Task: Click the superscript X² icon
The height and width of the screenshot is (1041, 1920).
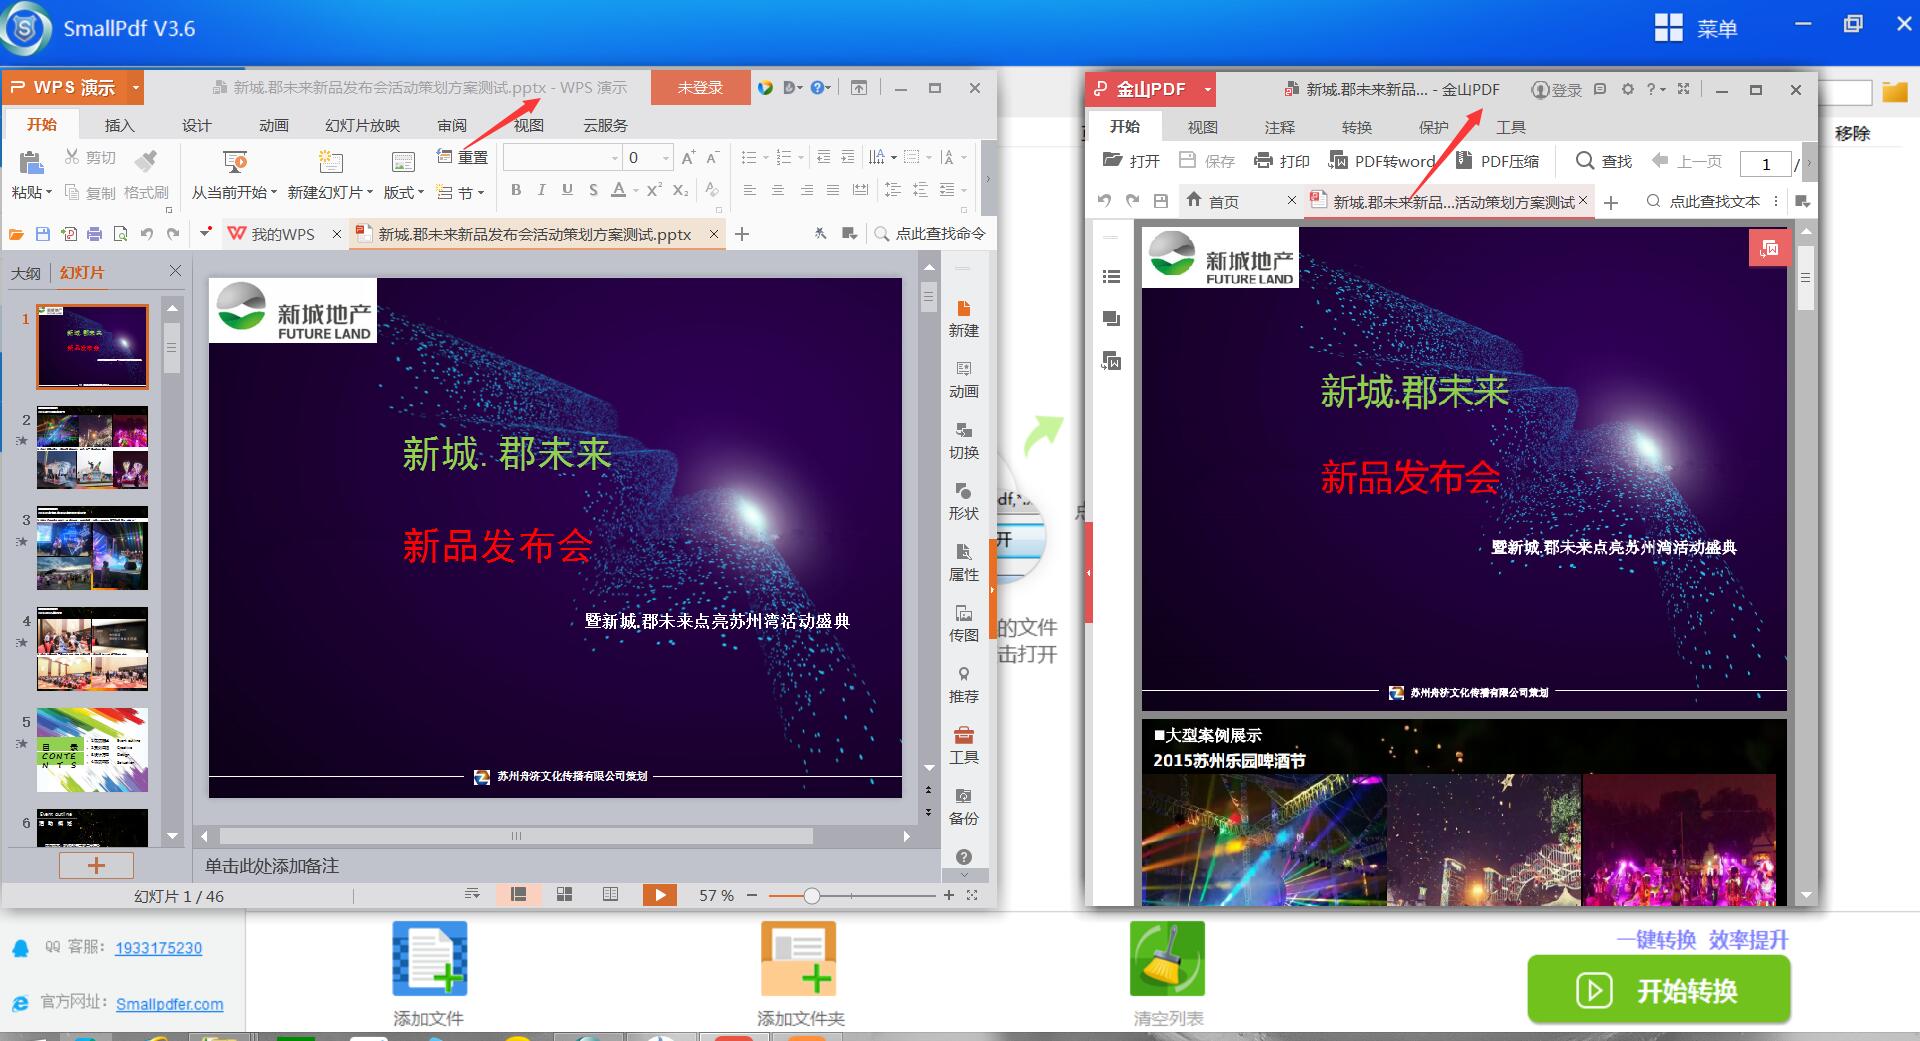Action: [x=654, y=189]
